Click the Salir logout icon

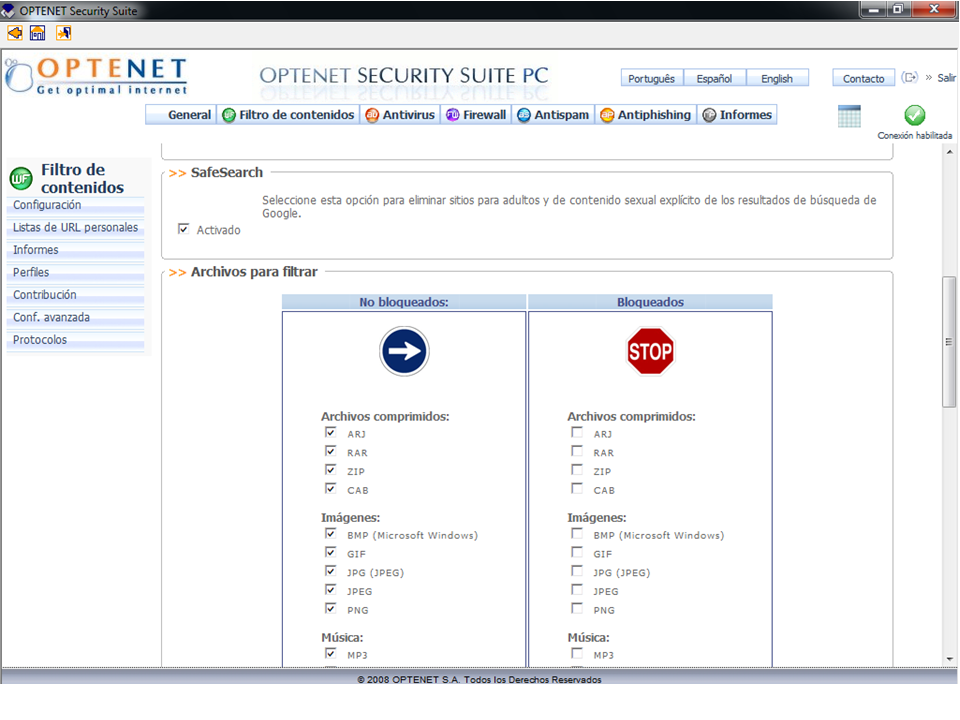coord(909,78)
